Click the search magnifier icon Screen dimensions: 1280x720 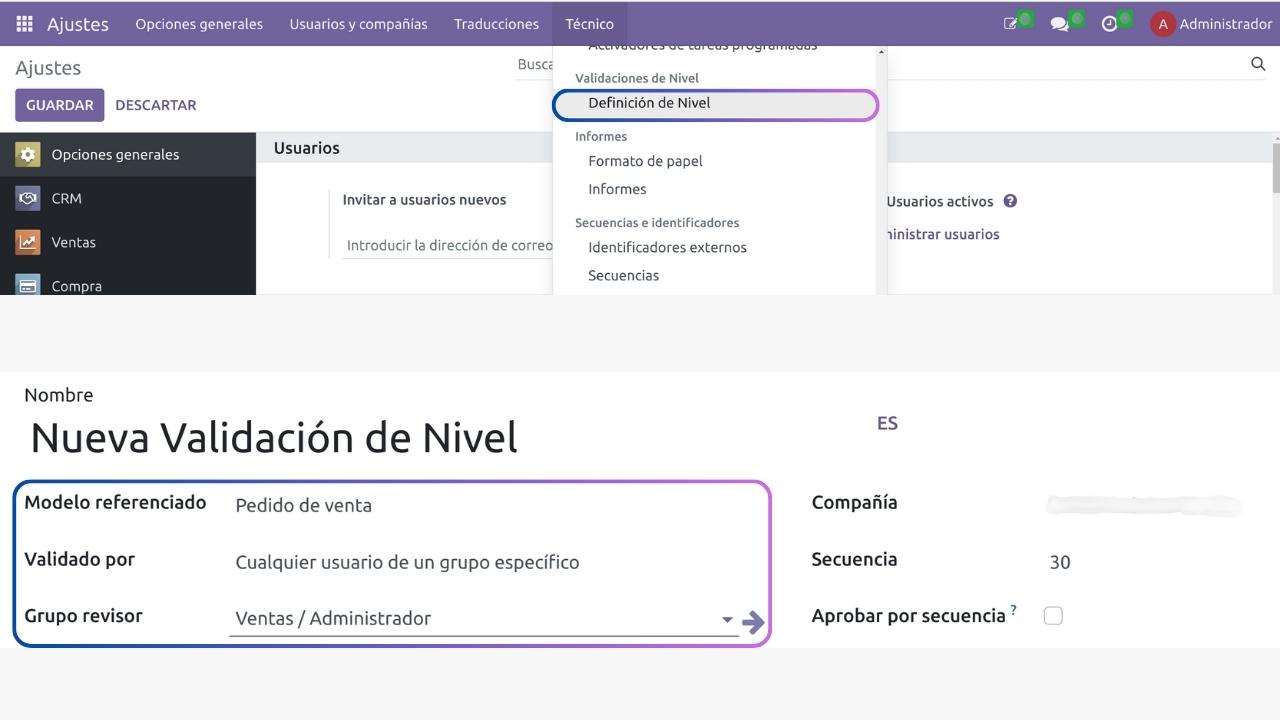pos(1258,64)
